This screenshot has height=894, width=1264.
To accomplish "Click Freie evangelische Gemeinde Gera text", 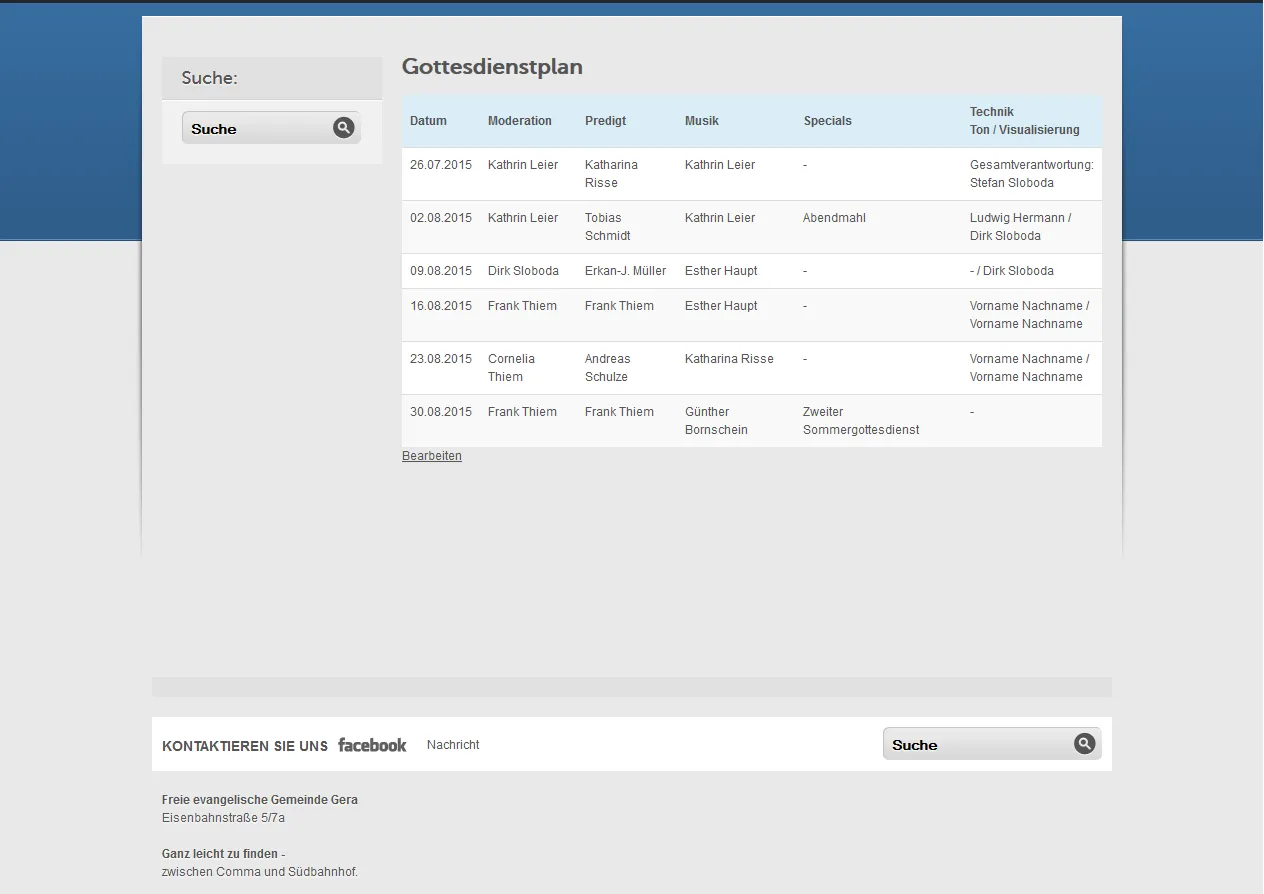I will [x=260, y=800].
